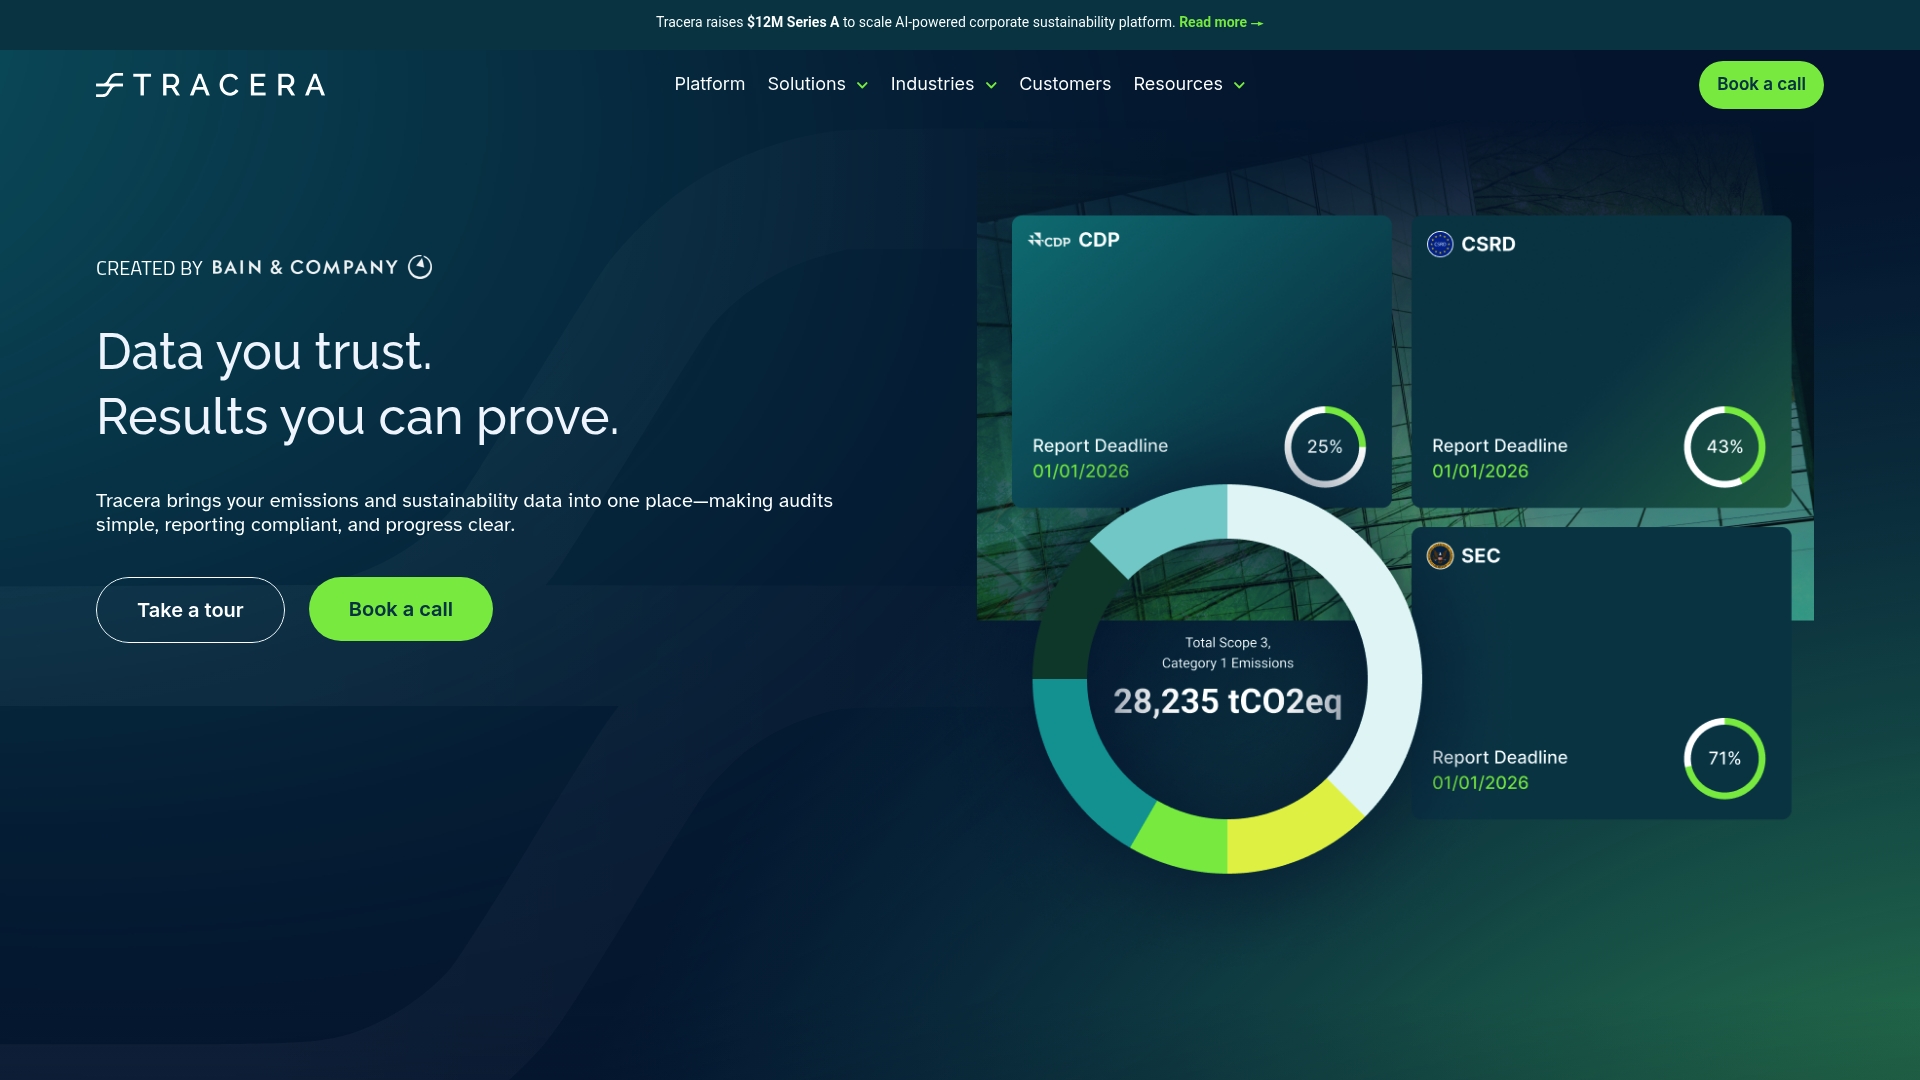Click the Take a tour button
This screenshot has width=1920, height=1080.
[x=189, y=609]
